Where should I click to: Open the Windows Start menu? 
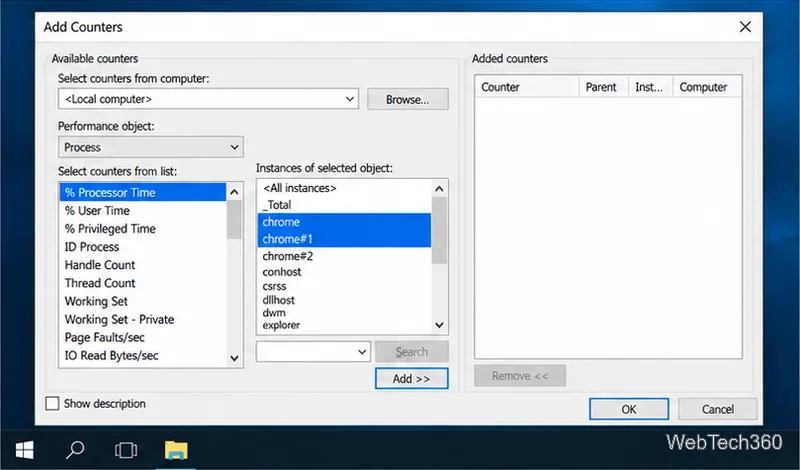click(x=24, y=450)
